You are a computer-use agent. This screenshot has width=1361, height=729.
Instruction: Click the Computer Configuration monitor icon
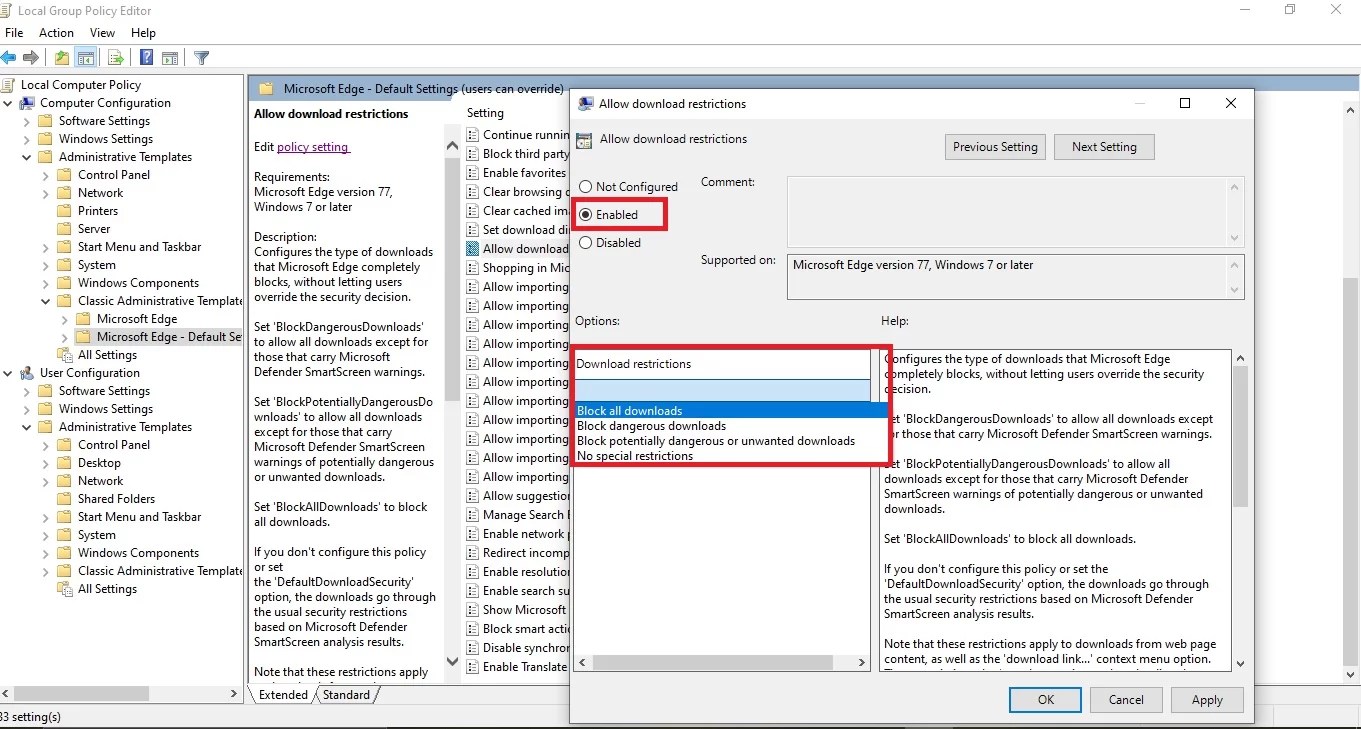coord(28,103)
